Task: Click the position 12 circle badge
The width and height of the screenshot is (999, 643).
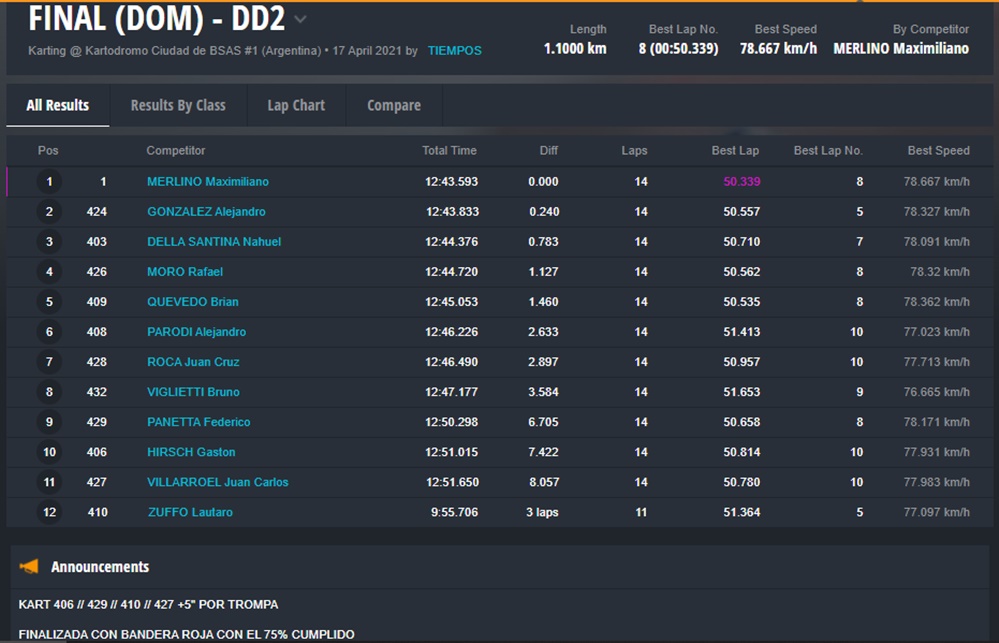Action: (48, 512)
